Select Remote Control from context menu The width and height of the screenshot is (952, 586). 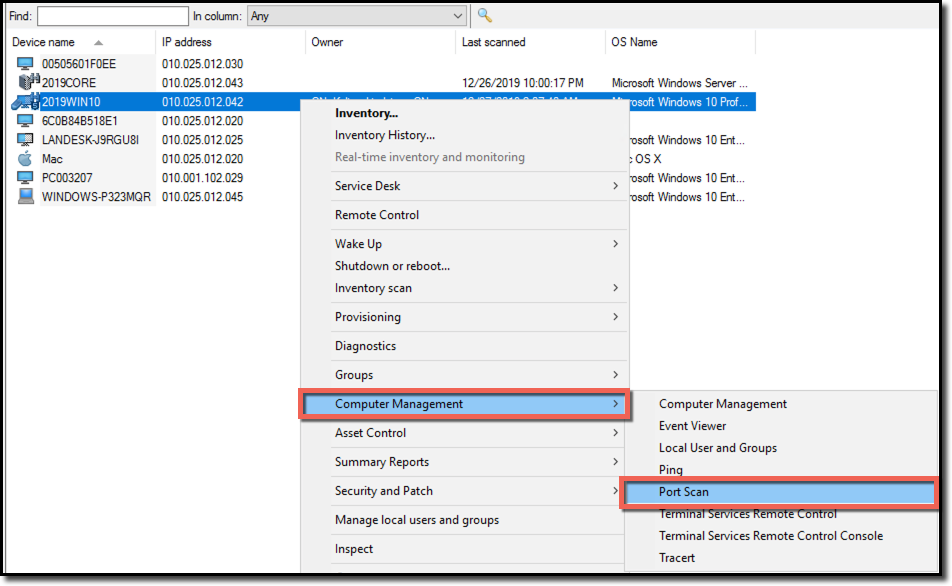click(x=377, y=215)
